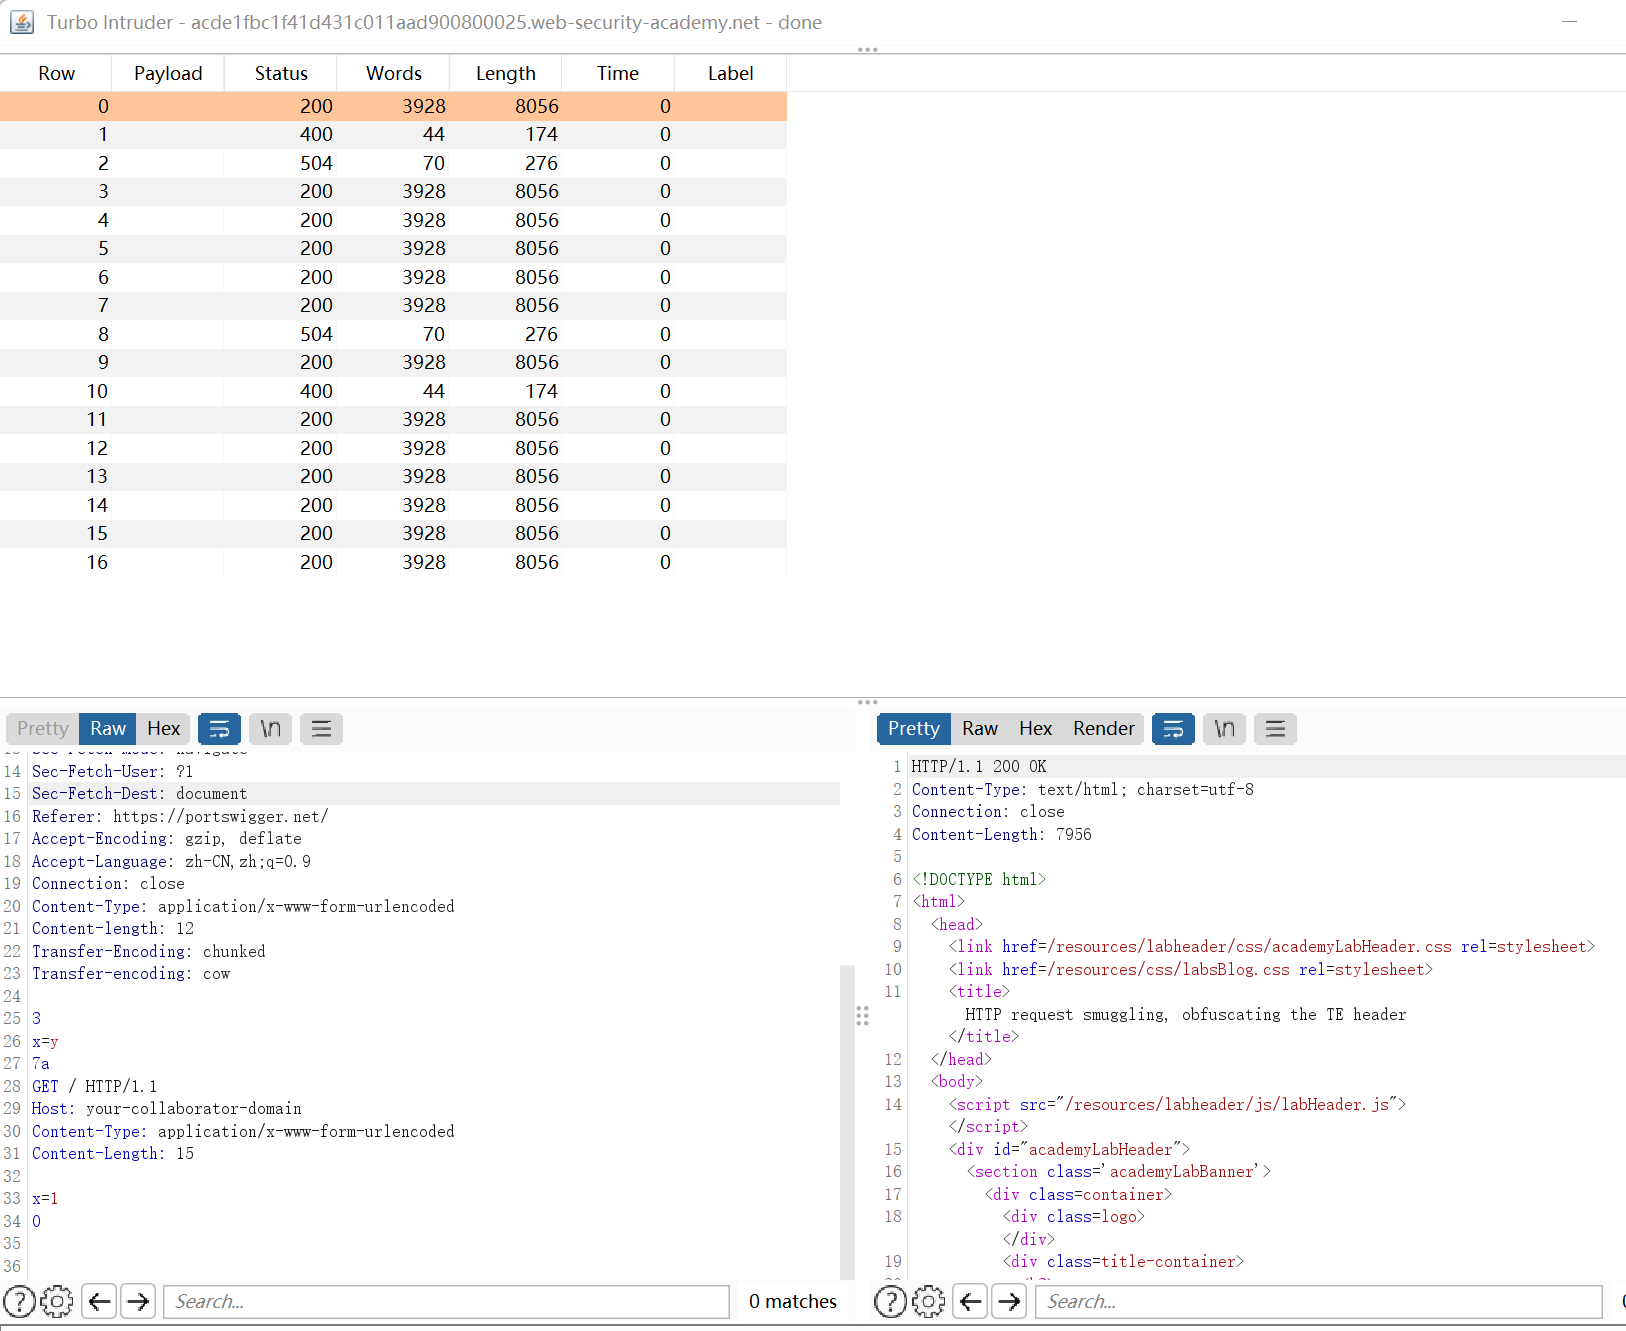Go to next match in response search
Screen dimensions: 1626x1331
[x=1009, y=1301]
